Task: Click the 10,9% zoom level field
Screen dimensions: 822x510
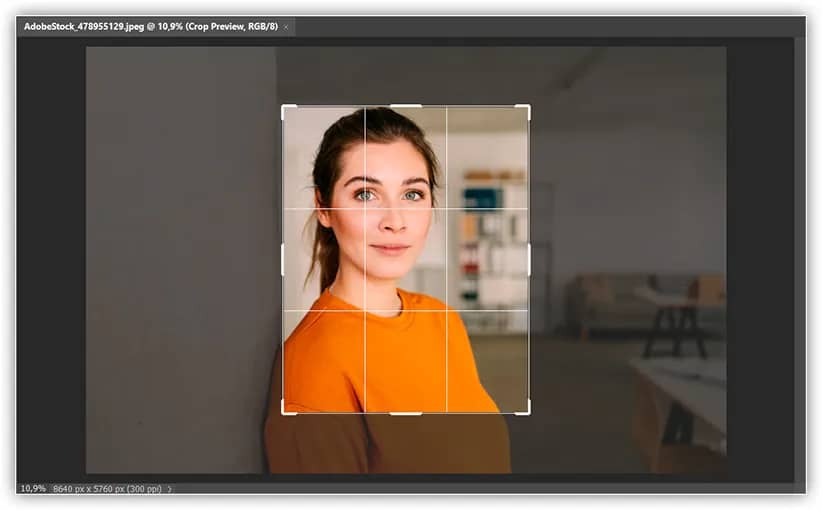Action: tap(33, 488)
